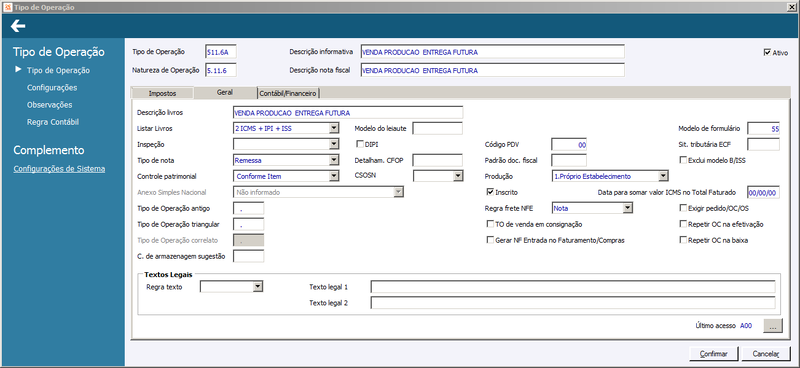Click the Tipo de Operação antigo field

tap(248, 208)
